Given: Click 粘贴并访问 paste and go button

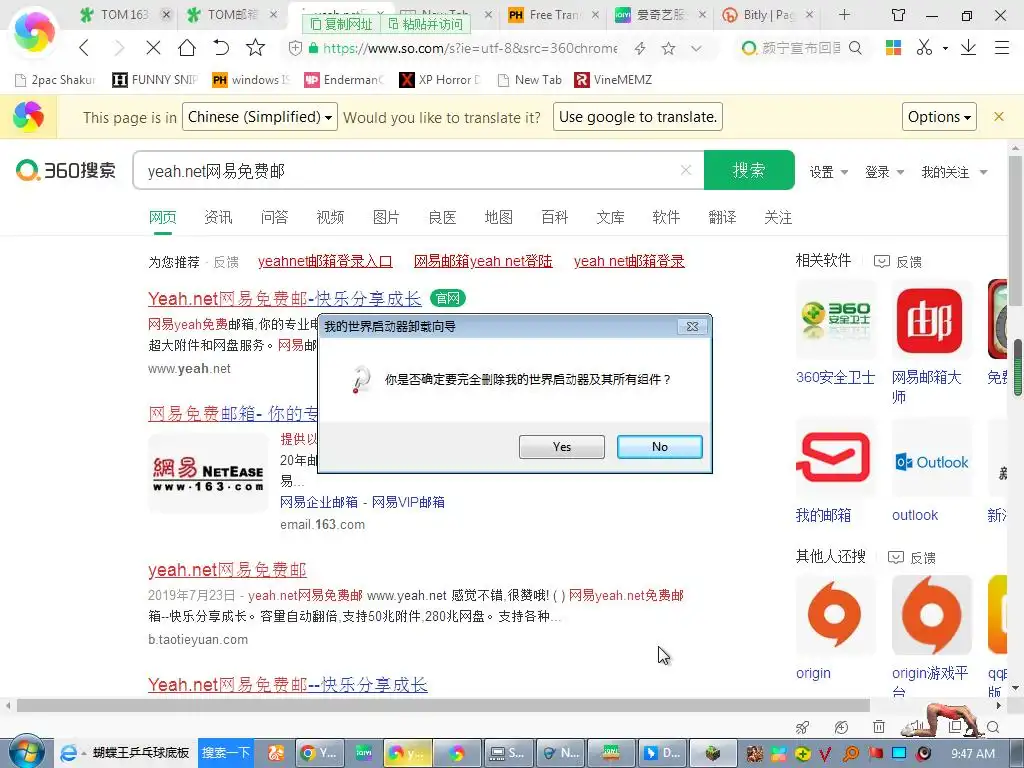Looking at the screenshot, I should (425, 24).
